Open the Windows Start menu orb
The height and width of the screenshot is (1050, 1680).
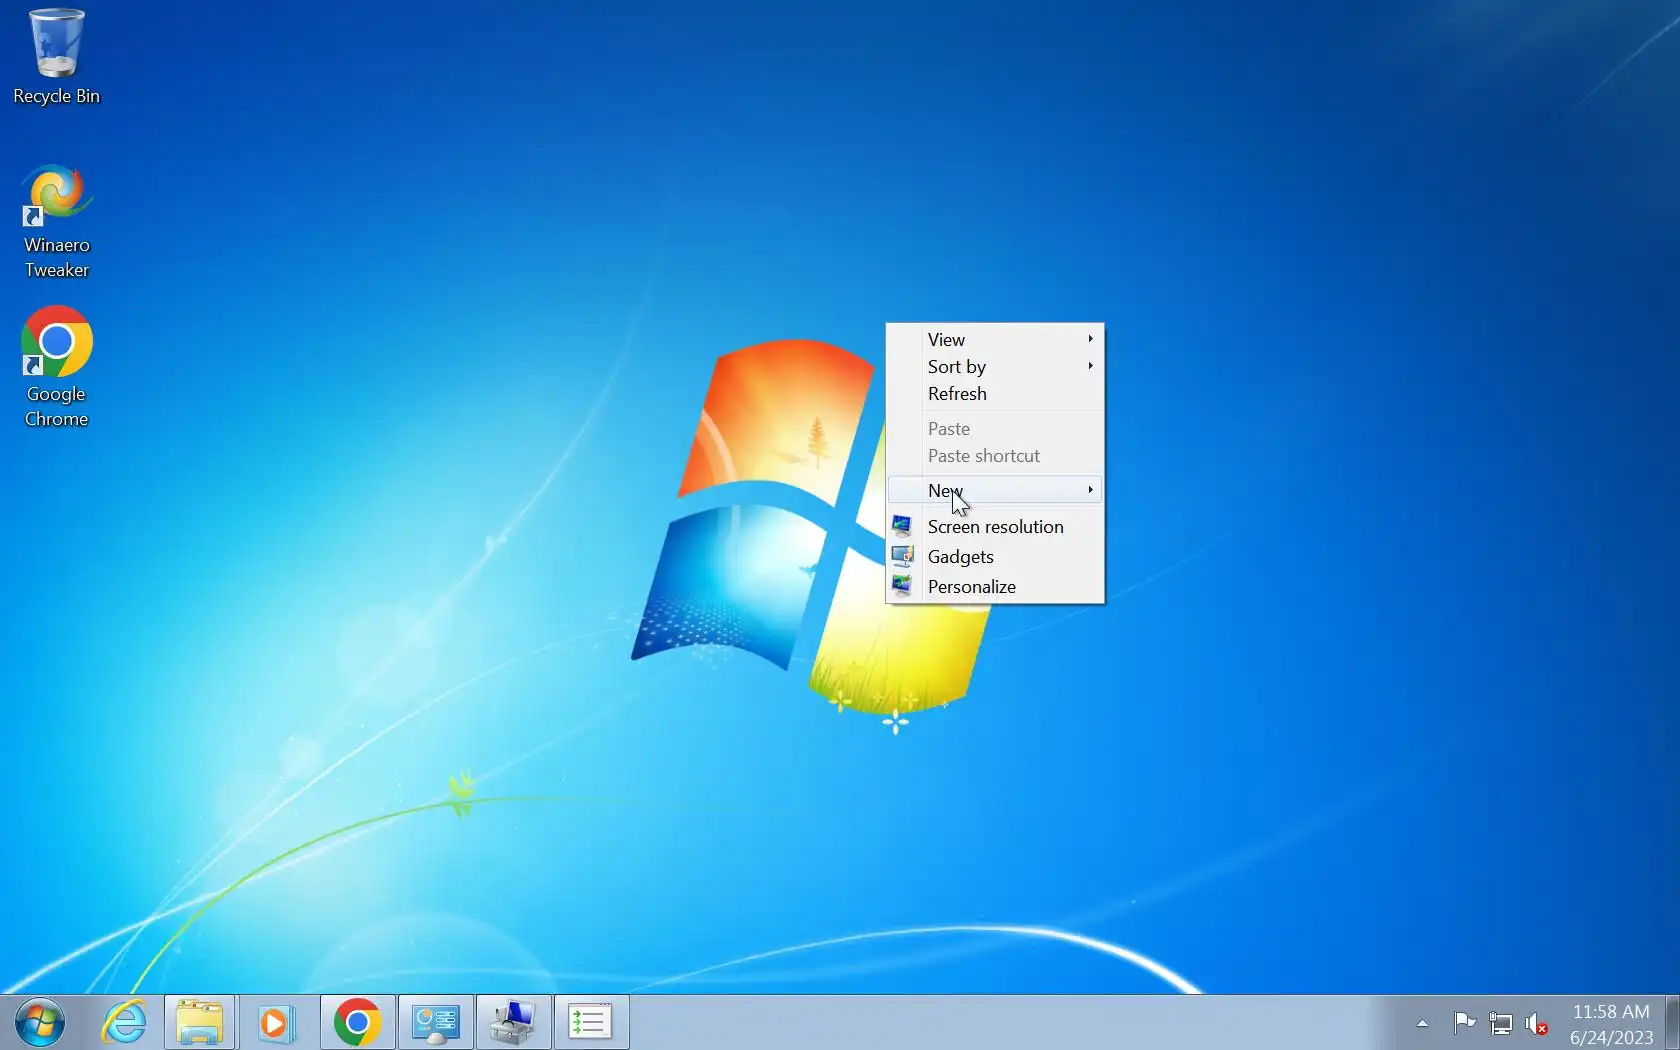tap(40, 1022)
